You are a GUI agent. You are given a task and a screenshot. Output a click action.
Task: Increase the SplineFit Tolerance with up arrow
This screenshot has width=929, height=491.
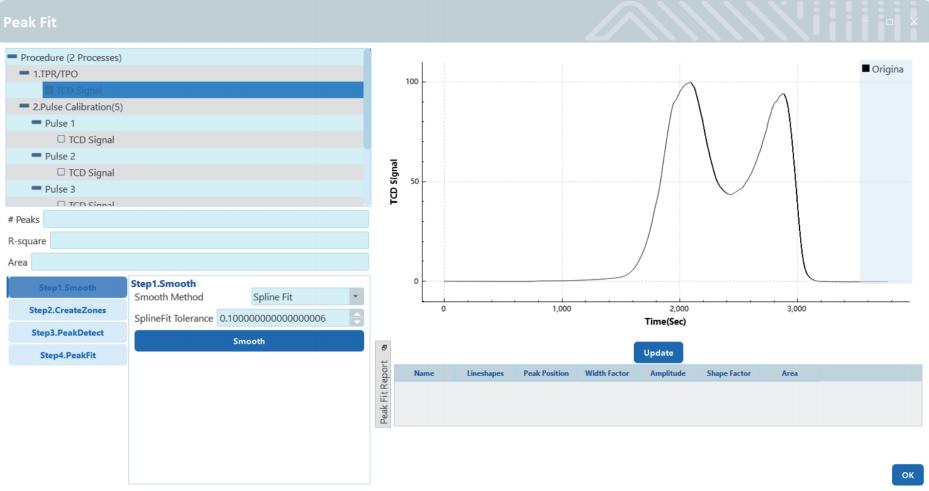[x=357, y=314]
